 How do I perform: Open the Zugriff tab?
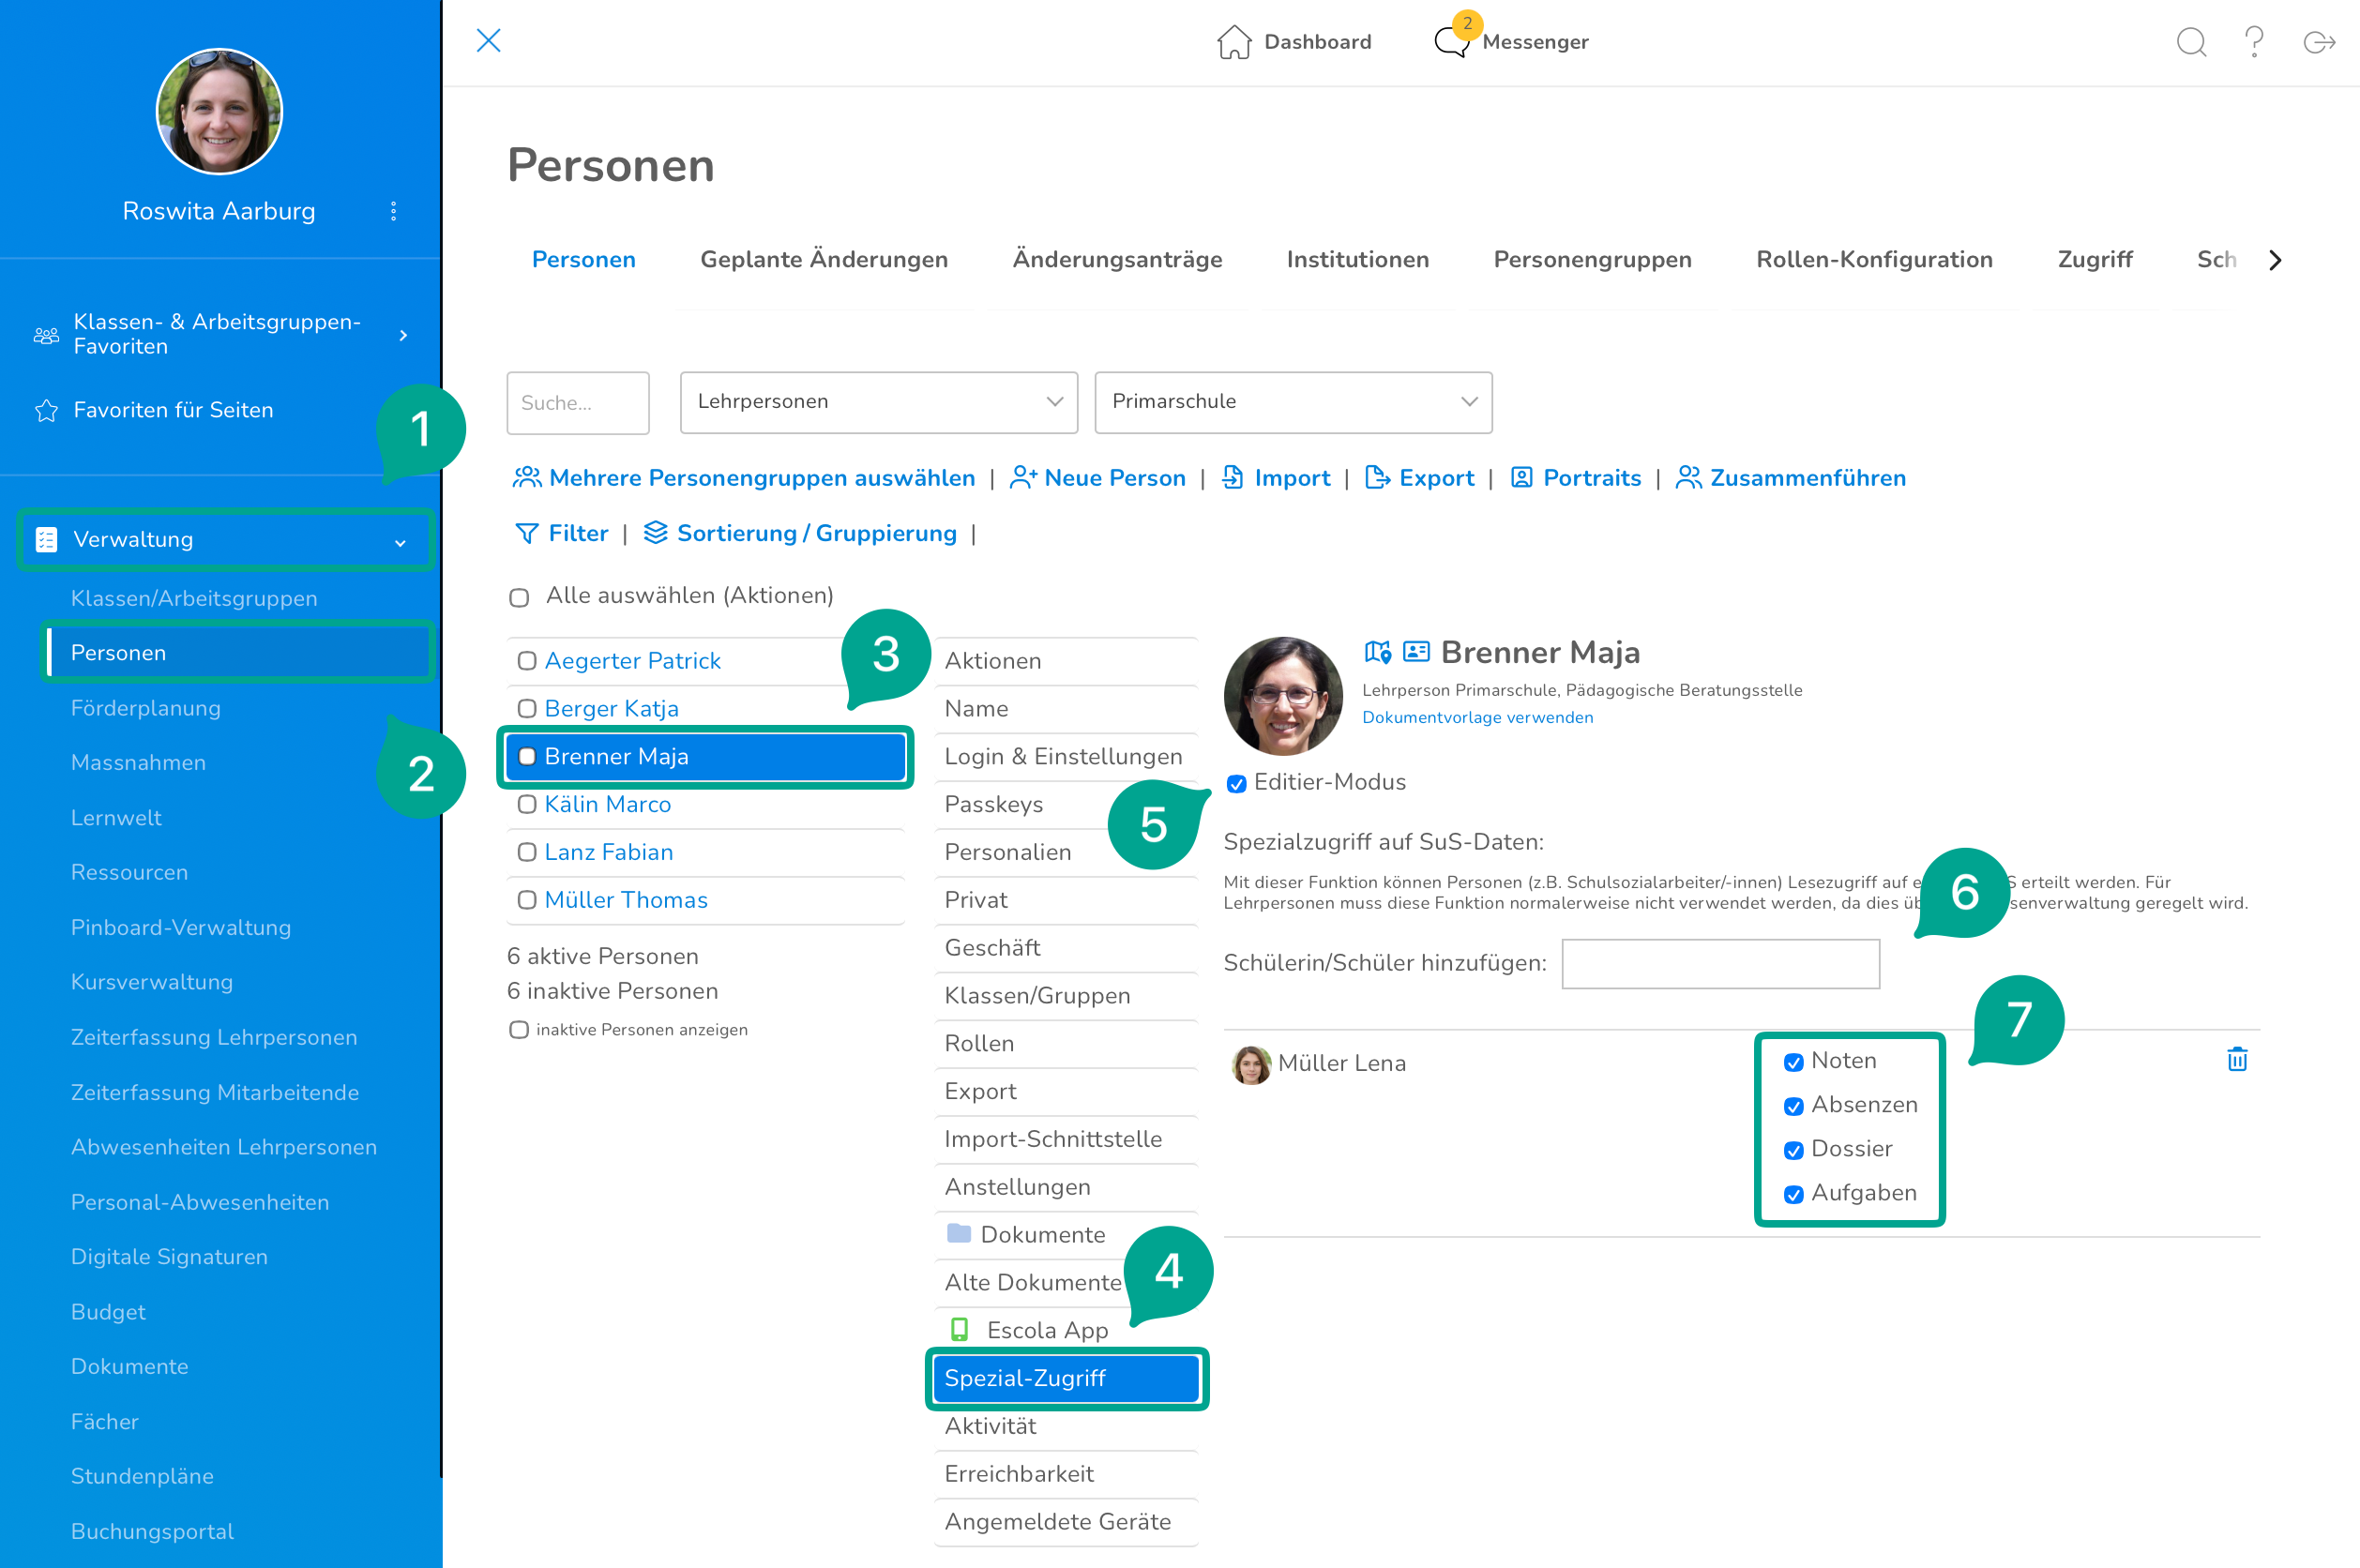(x=2095, y=260)
